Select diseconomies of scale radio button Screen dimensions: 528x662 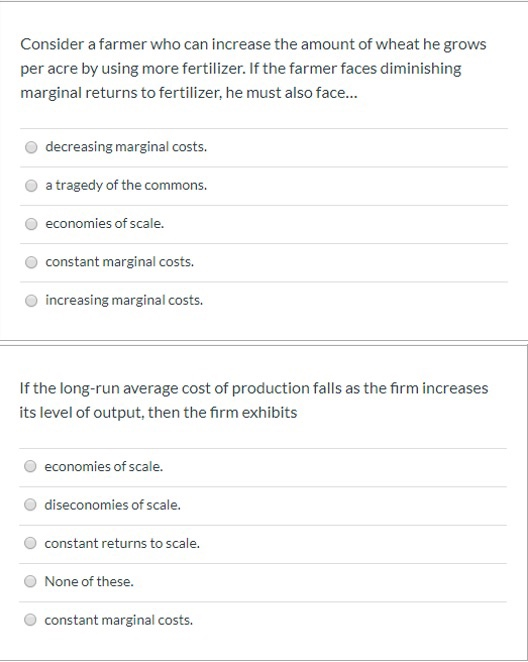coord(30,505)
